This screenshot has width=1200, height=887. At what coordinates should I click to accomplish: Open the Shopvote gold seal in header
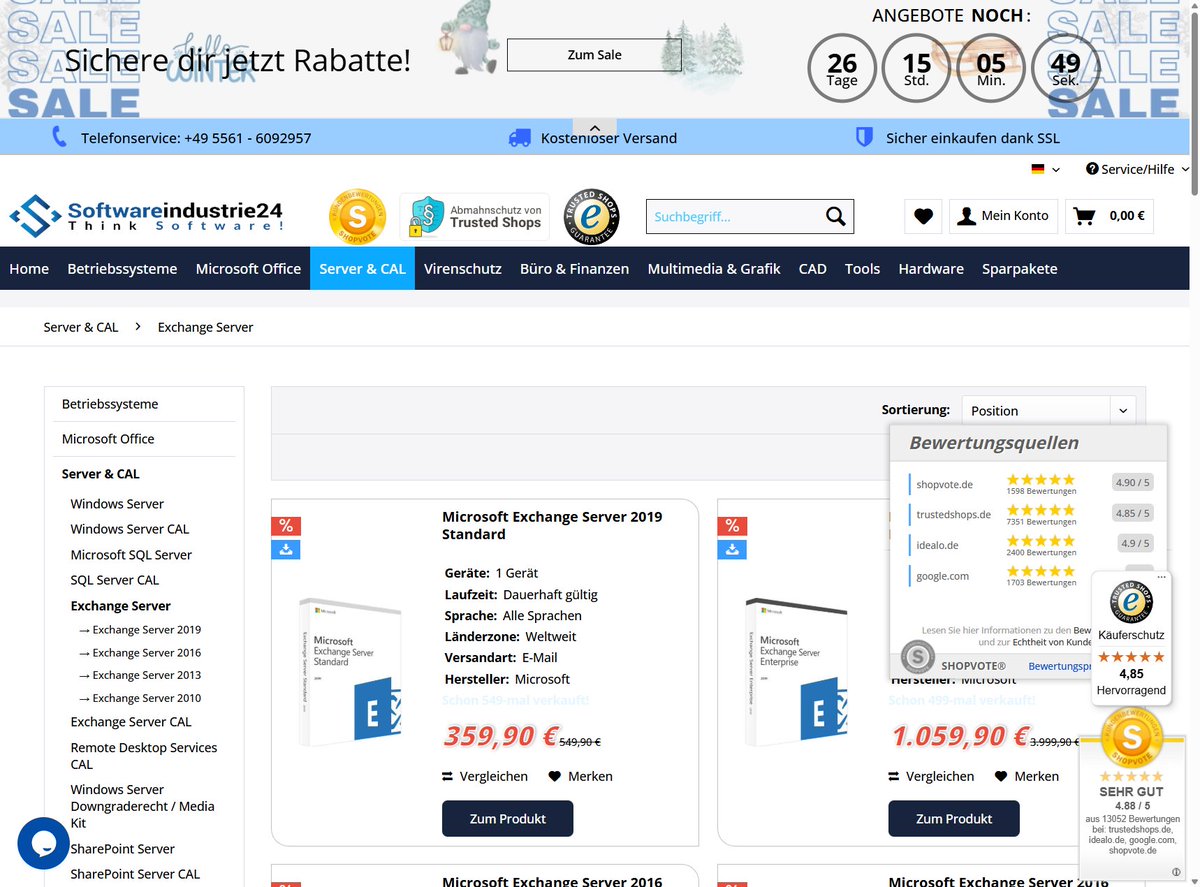pyautogui.click(x=357, y=217)
